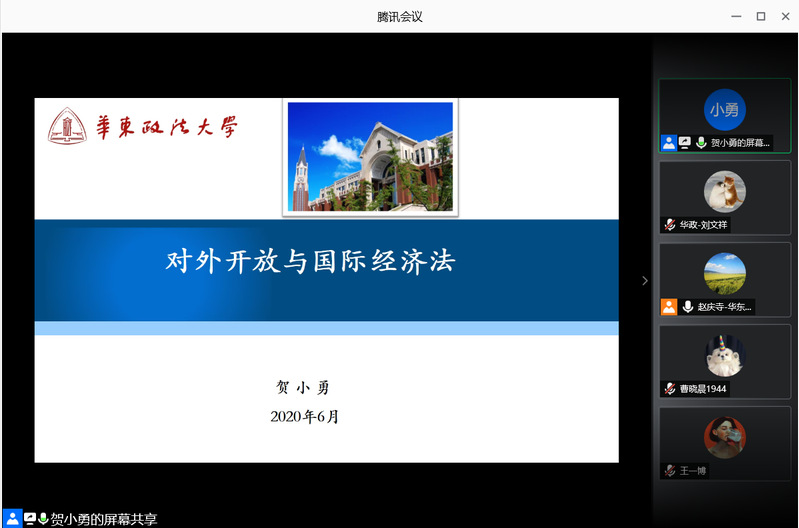Click the screen-share icon on 贺小勇's tile

click(684, 143)
